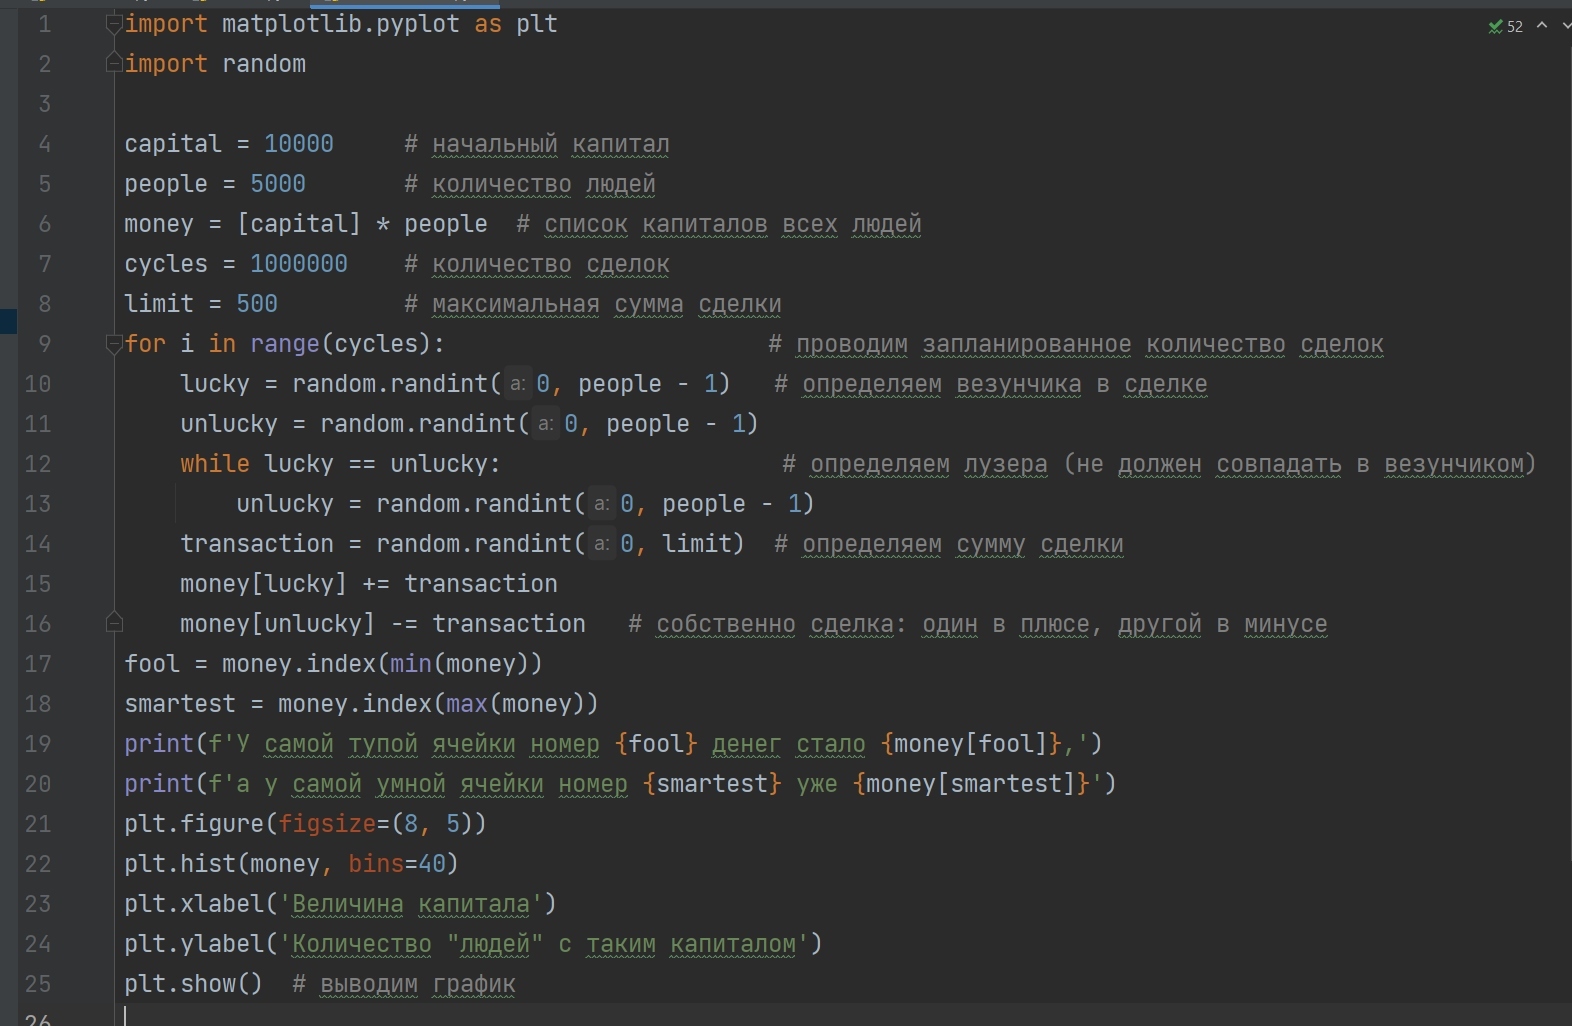The image size is (1572, 1026).
Task: Click the 'a:' parameter hint on line 11
Action: tap(545, 424)
